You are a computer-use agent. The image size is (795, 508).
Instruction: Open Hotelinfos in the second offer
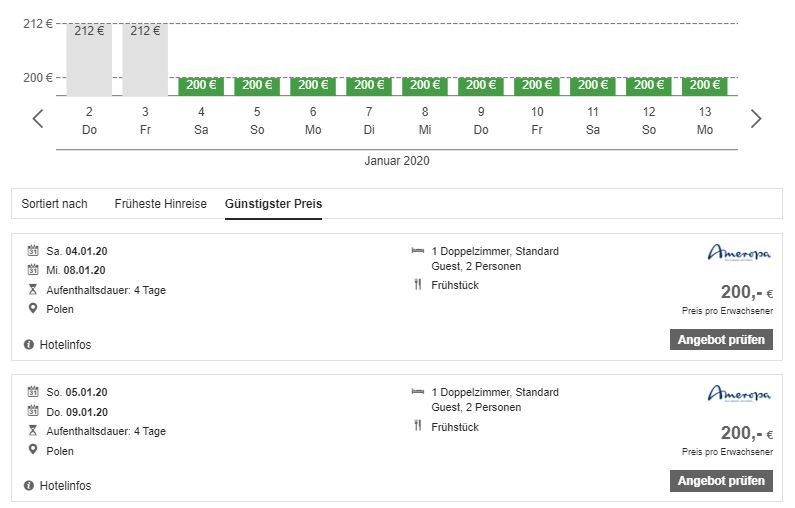[x=65, y=486]
